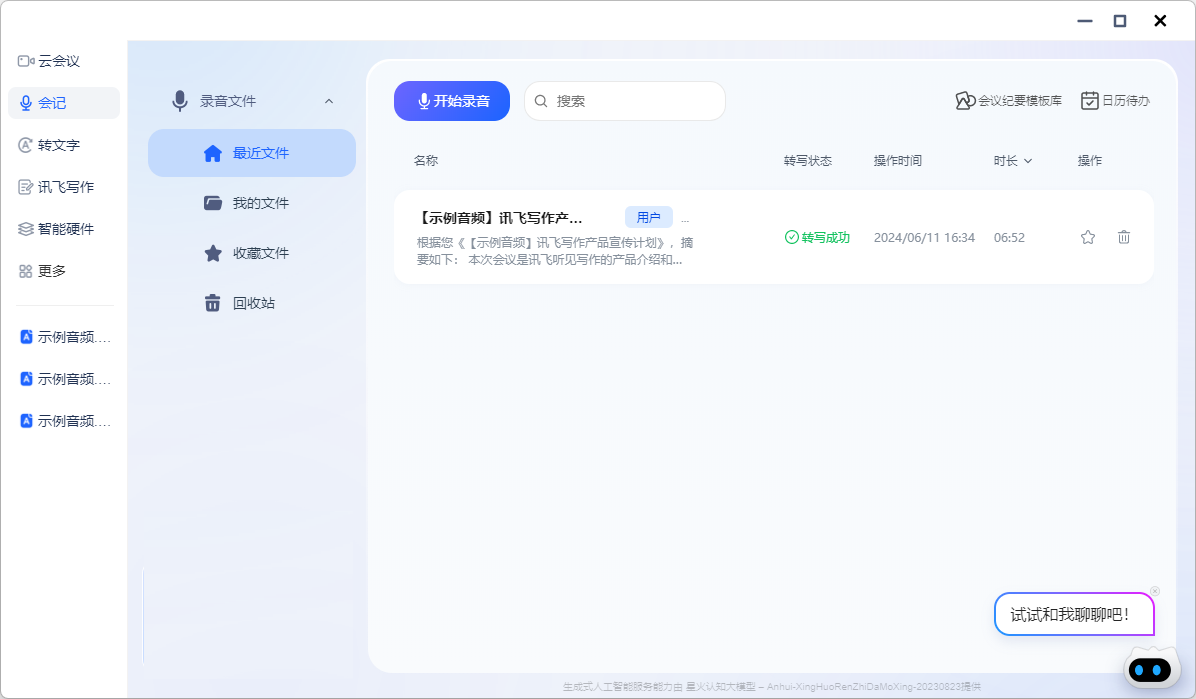Image resolution: width=1196 pixels, height=699 pixels.
Task: Click the 名称 column header
Action: (x=426, y=160)
